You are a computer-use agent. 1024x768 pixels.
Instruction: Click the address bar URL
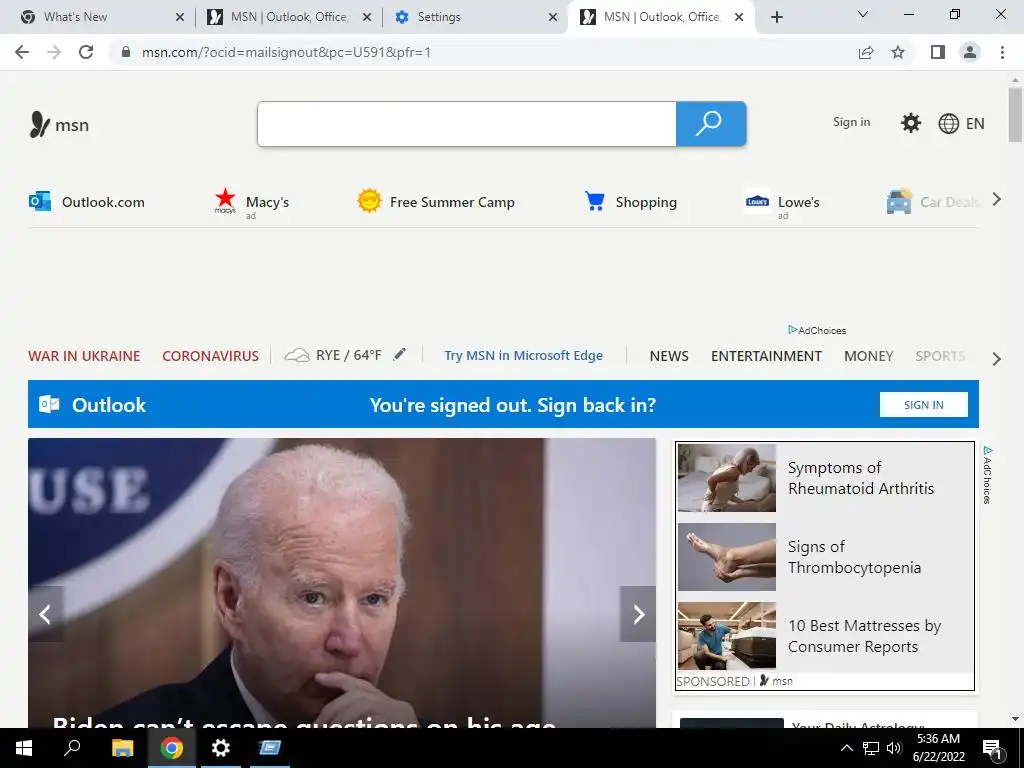click(x=286, y=52)
